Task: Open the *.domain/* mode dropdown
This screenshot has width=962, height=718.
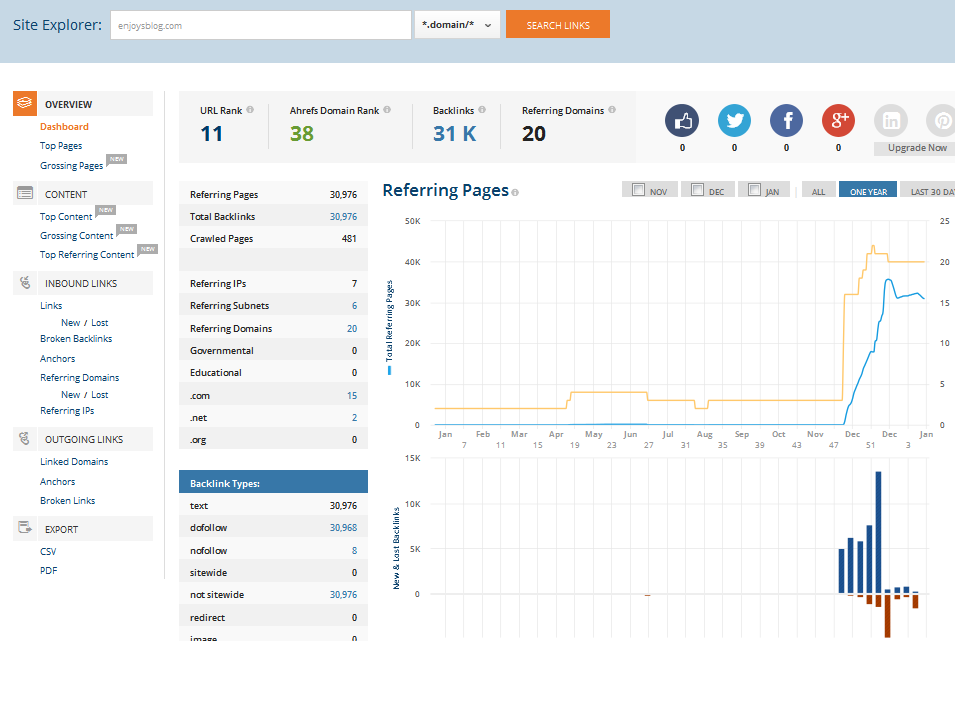Action: (457, 25)
